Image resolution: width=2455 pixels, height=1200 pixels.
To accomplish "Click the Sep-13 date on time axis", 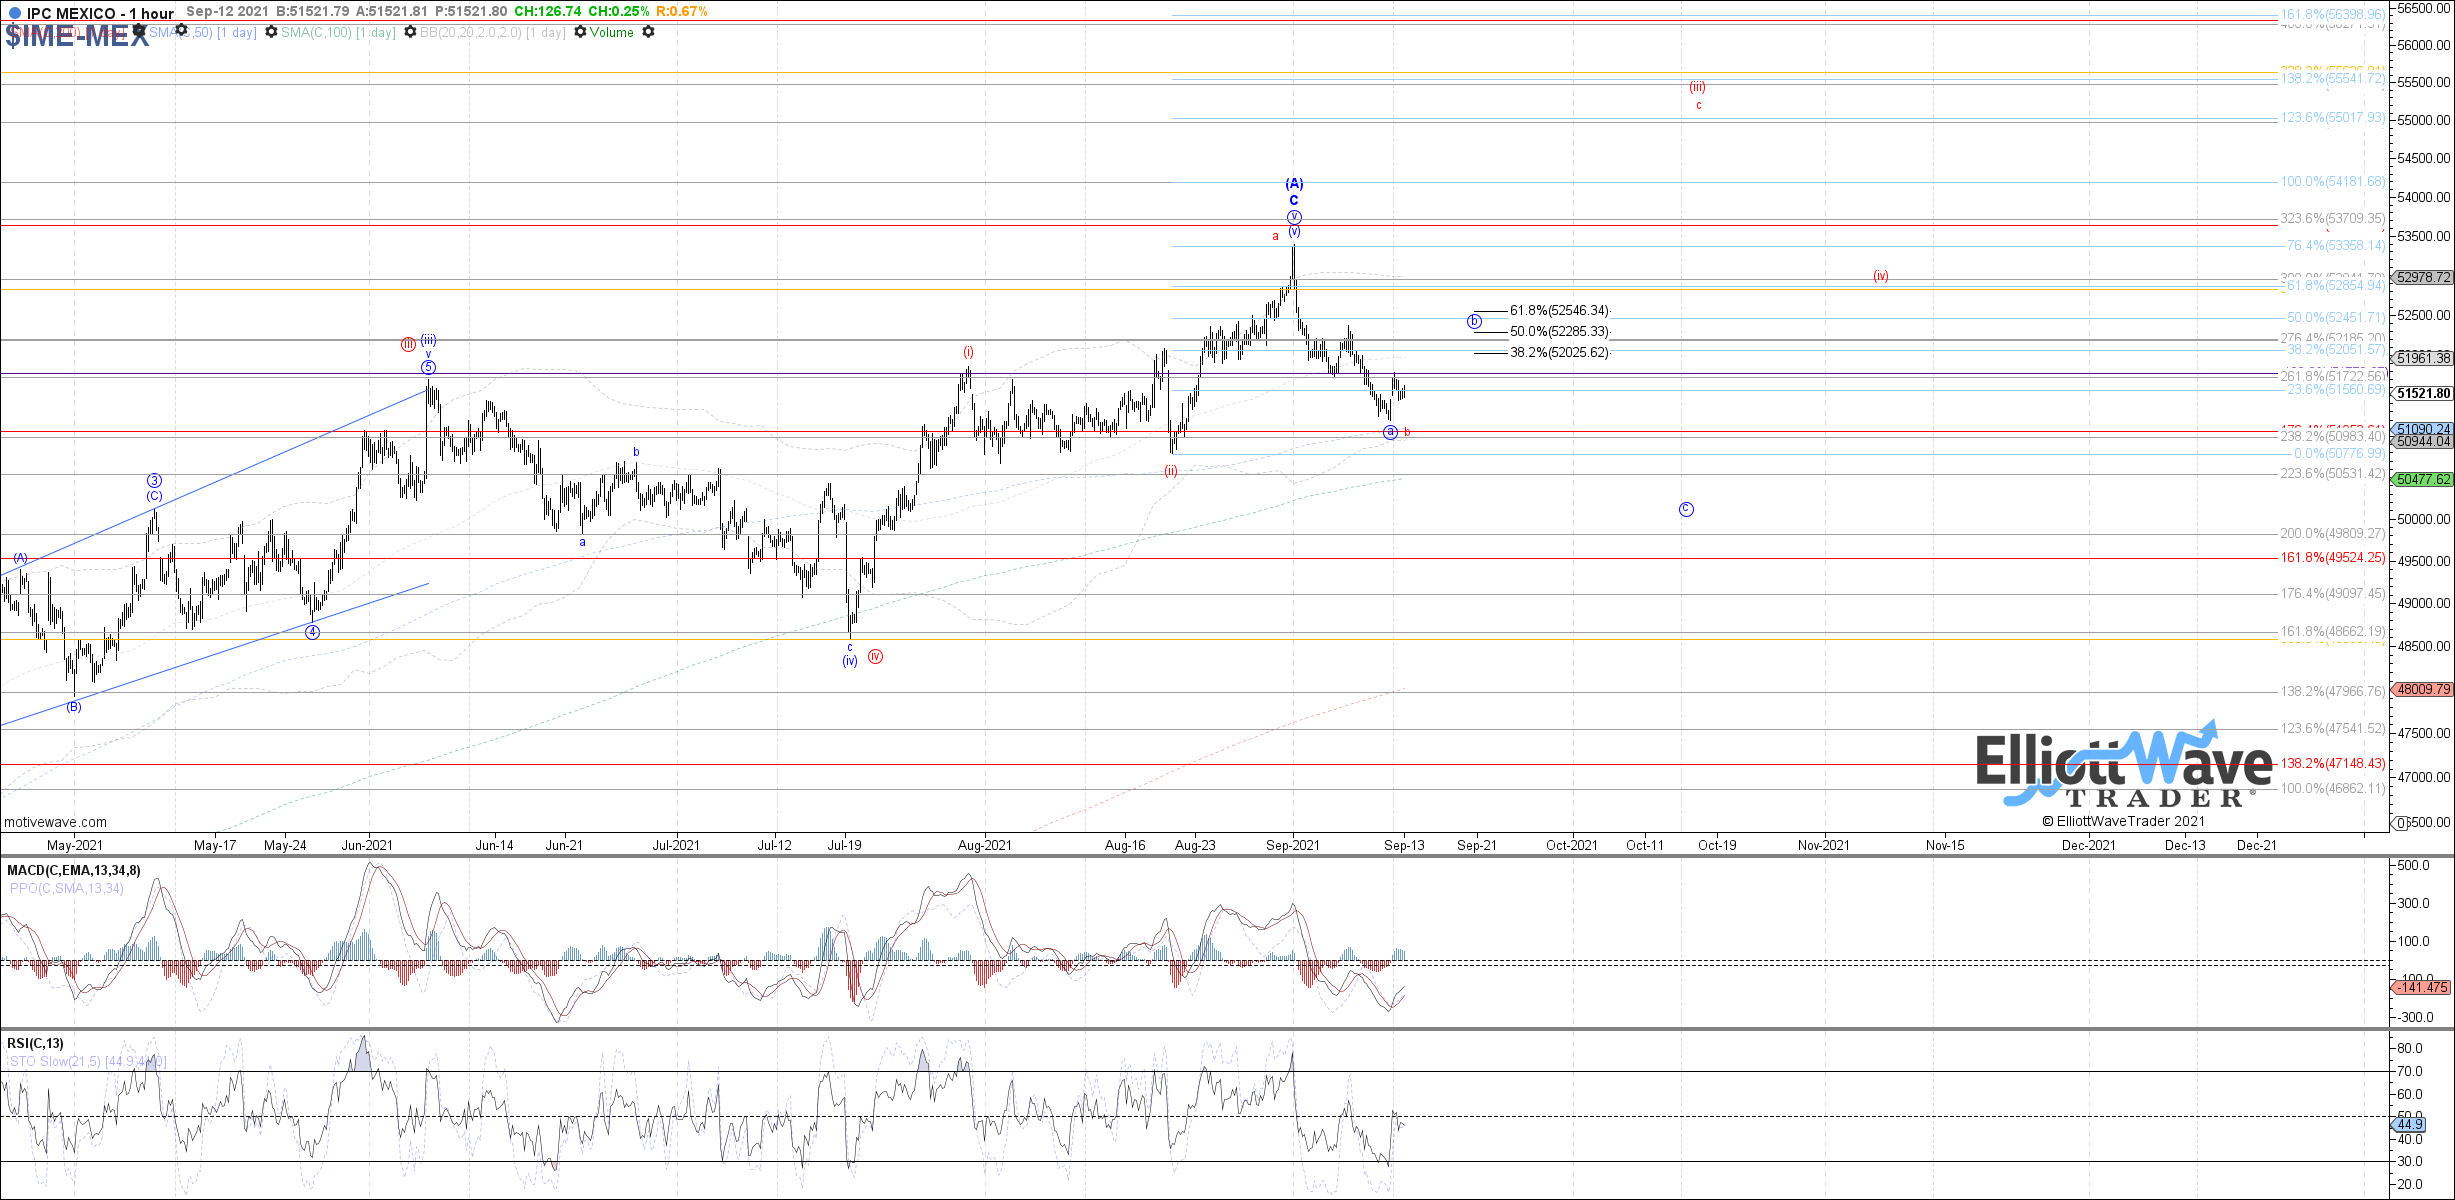I will (x=1404, y=845).
